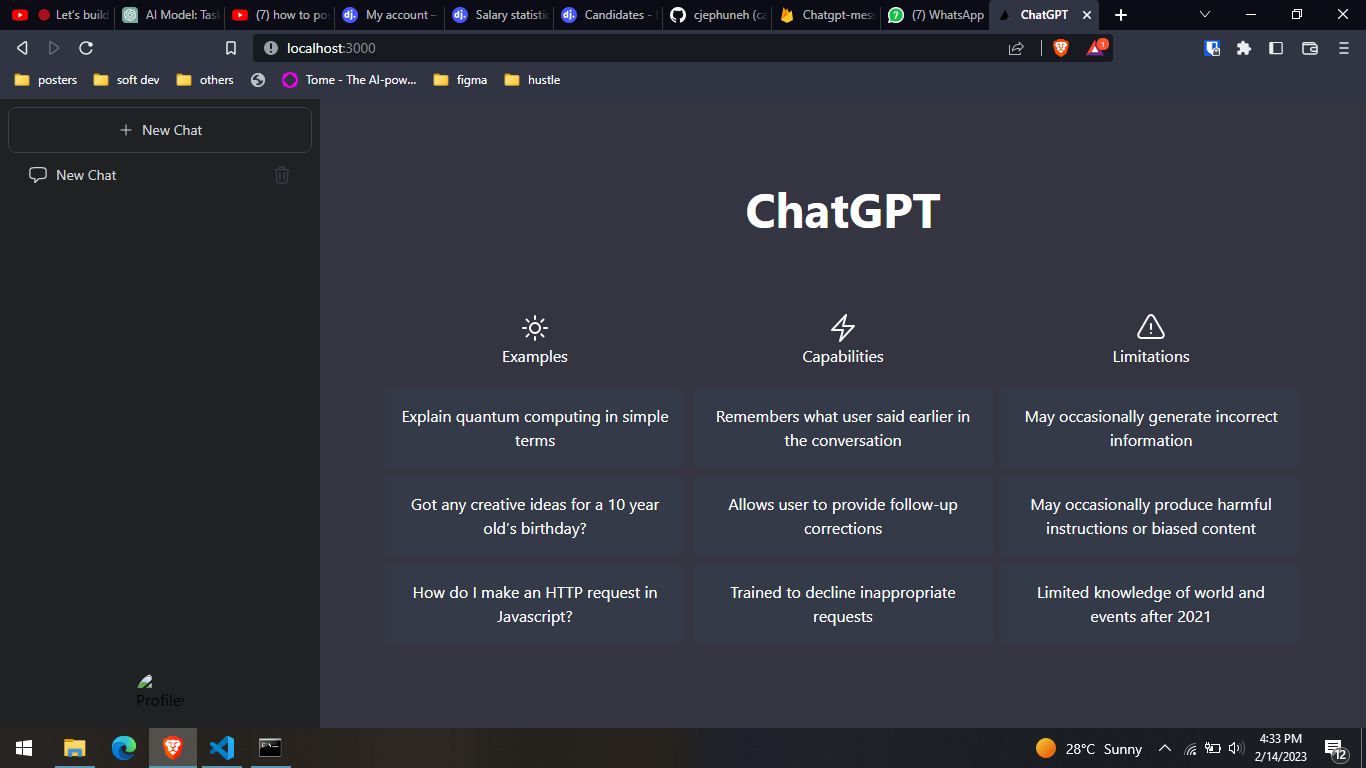
Task: Click the Capabilities lightning bolt icon
Action: click(x=842, y=327)
